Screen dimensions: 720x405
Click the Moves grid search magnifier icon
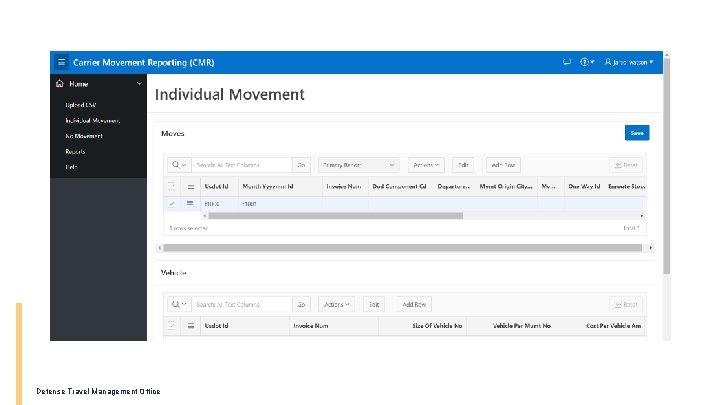click(x=178, y=165)
